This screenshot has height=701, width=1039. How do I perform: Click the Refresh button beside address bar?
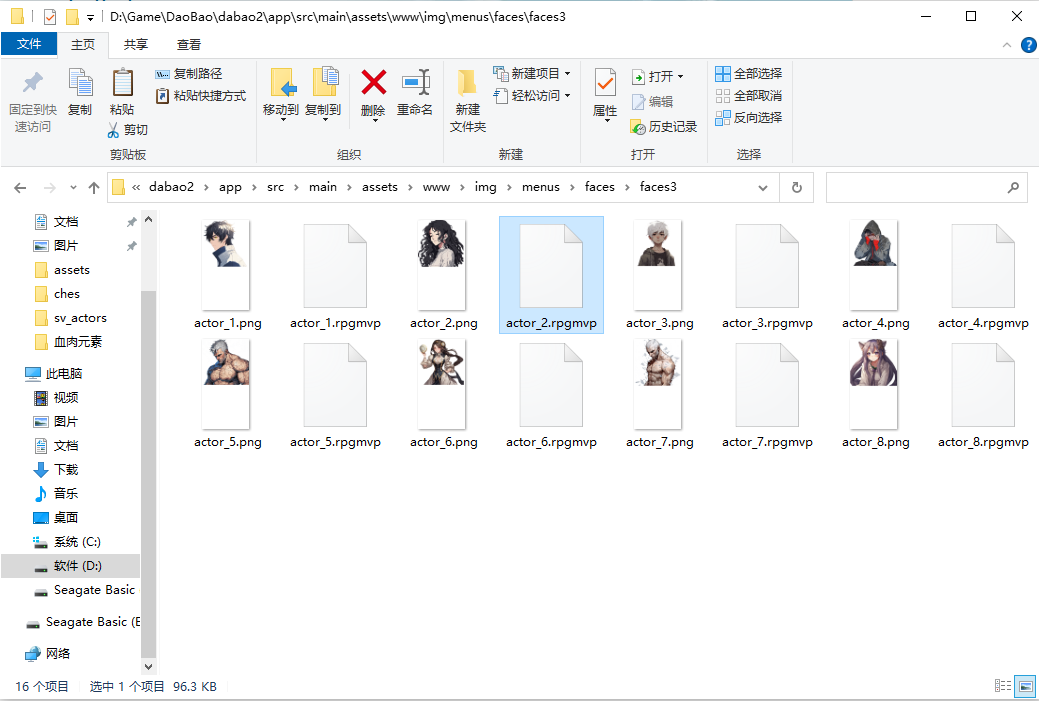(796, 188)
